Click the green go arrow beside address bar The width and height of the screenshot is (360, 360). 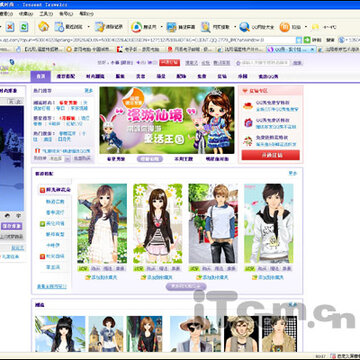[x=307, y=40]
